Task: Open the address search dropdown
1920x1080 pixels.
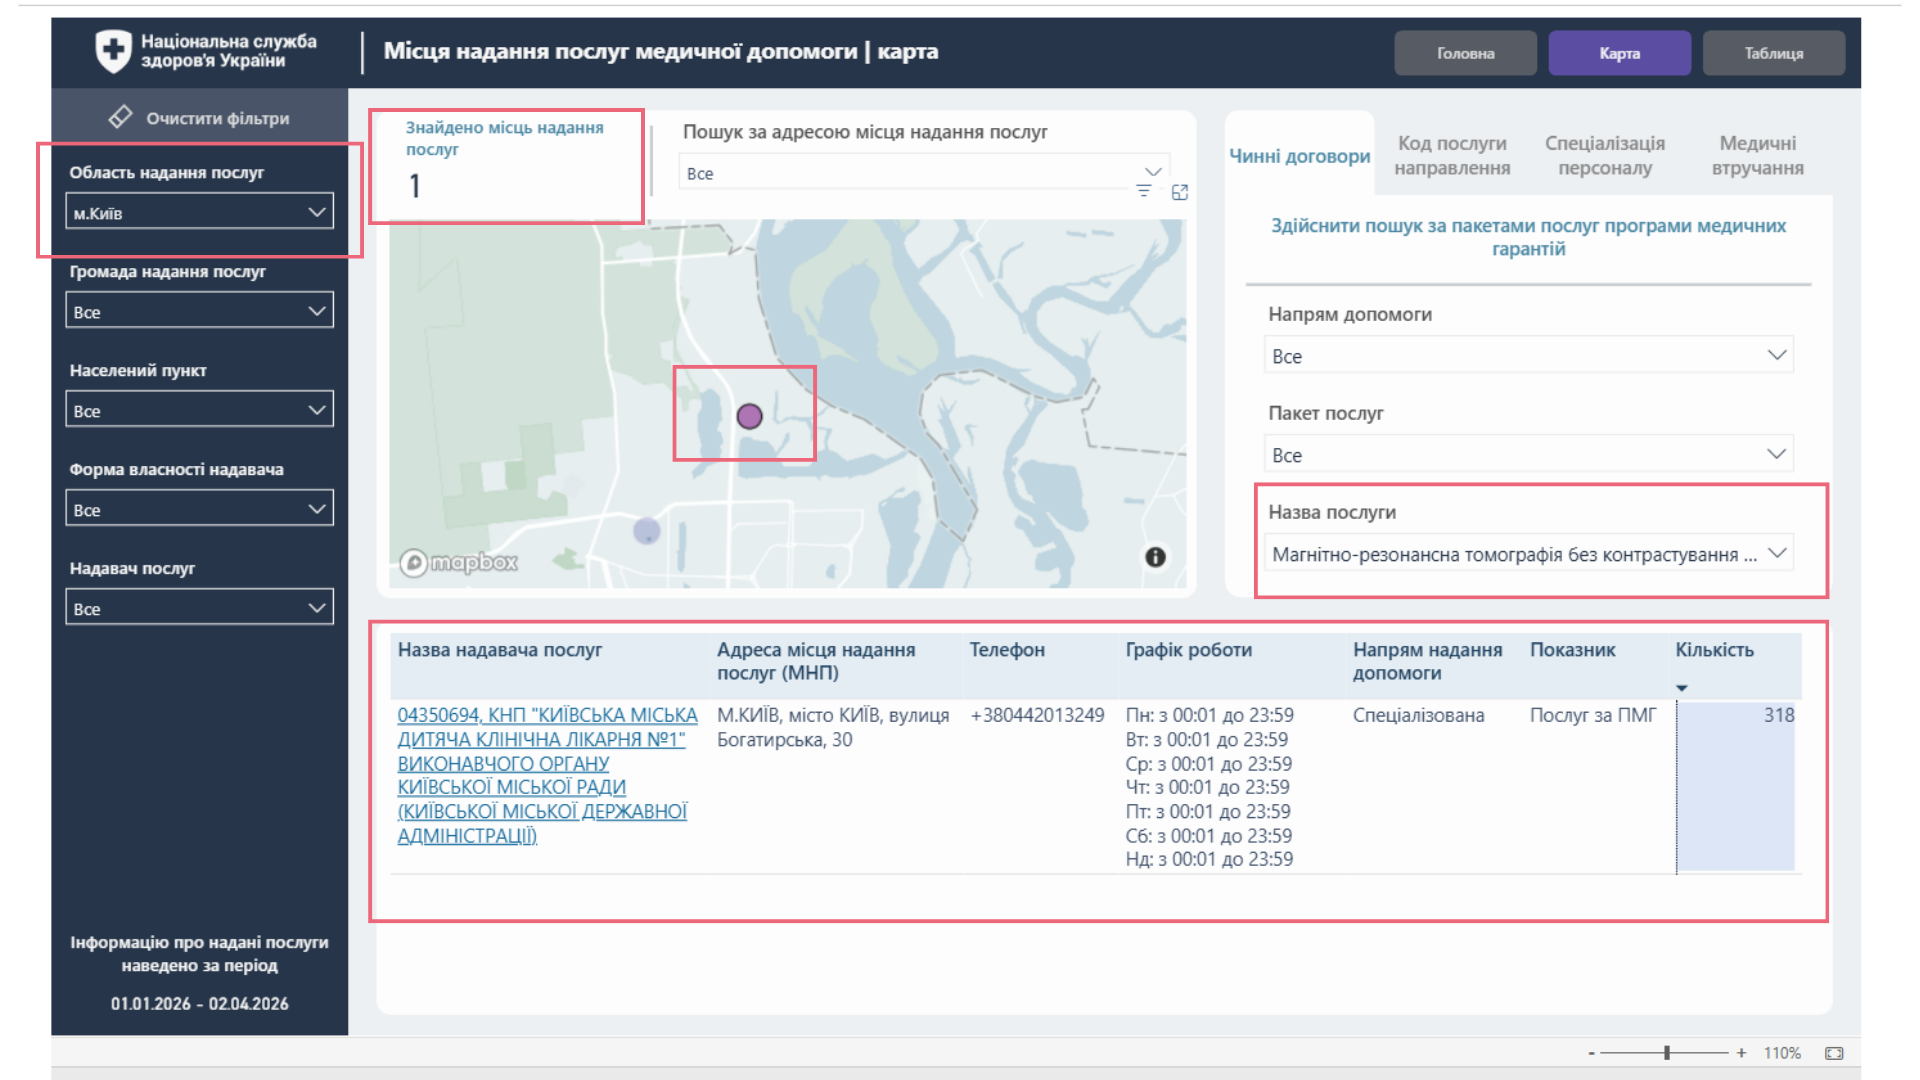Action: coord(924,173)
